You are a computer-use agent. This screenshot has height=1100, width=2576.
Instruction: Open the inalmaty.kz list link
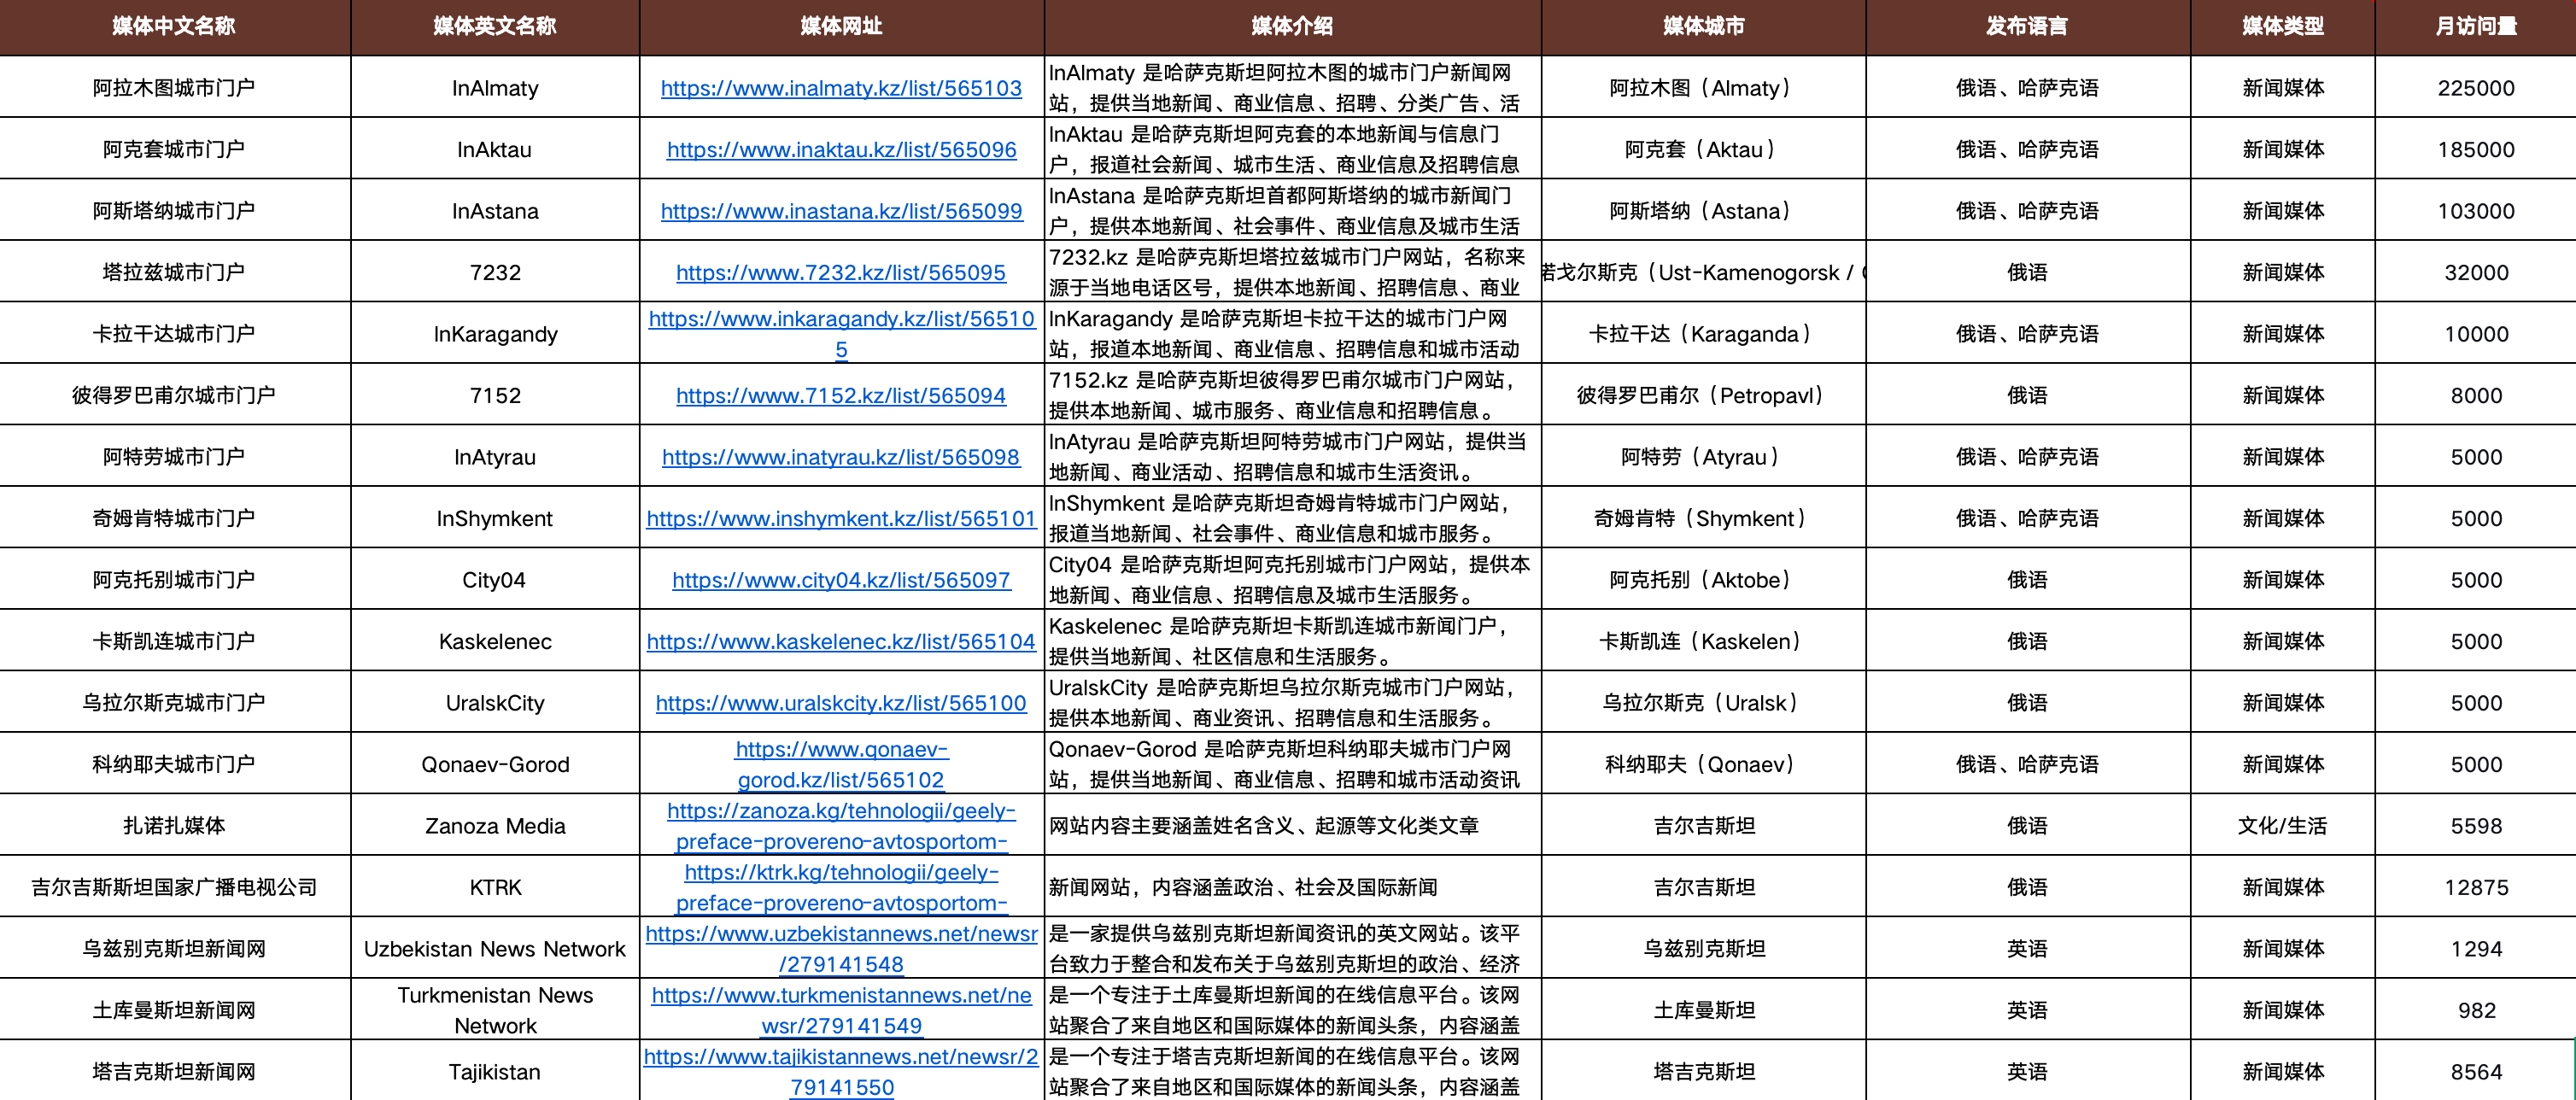841,88
